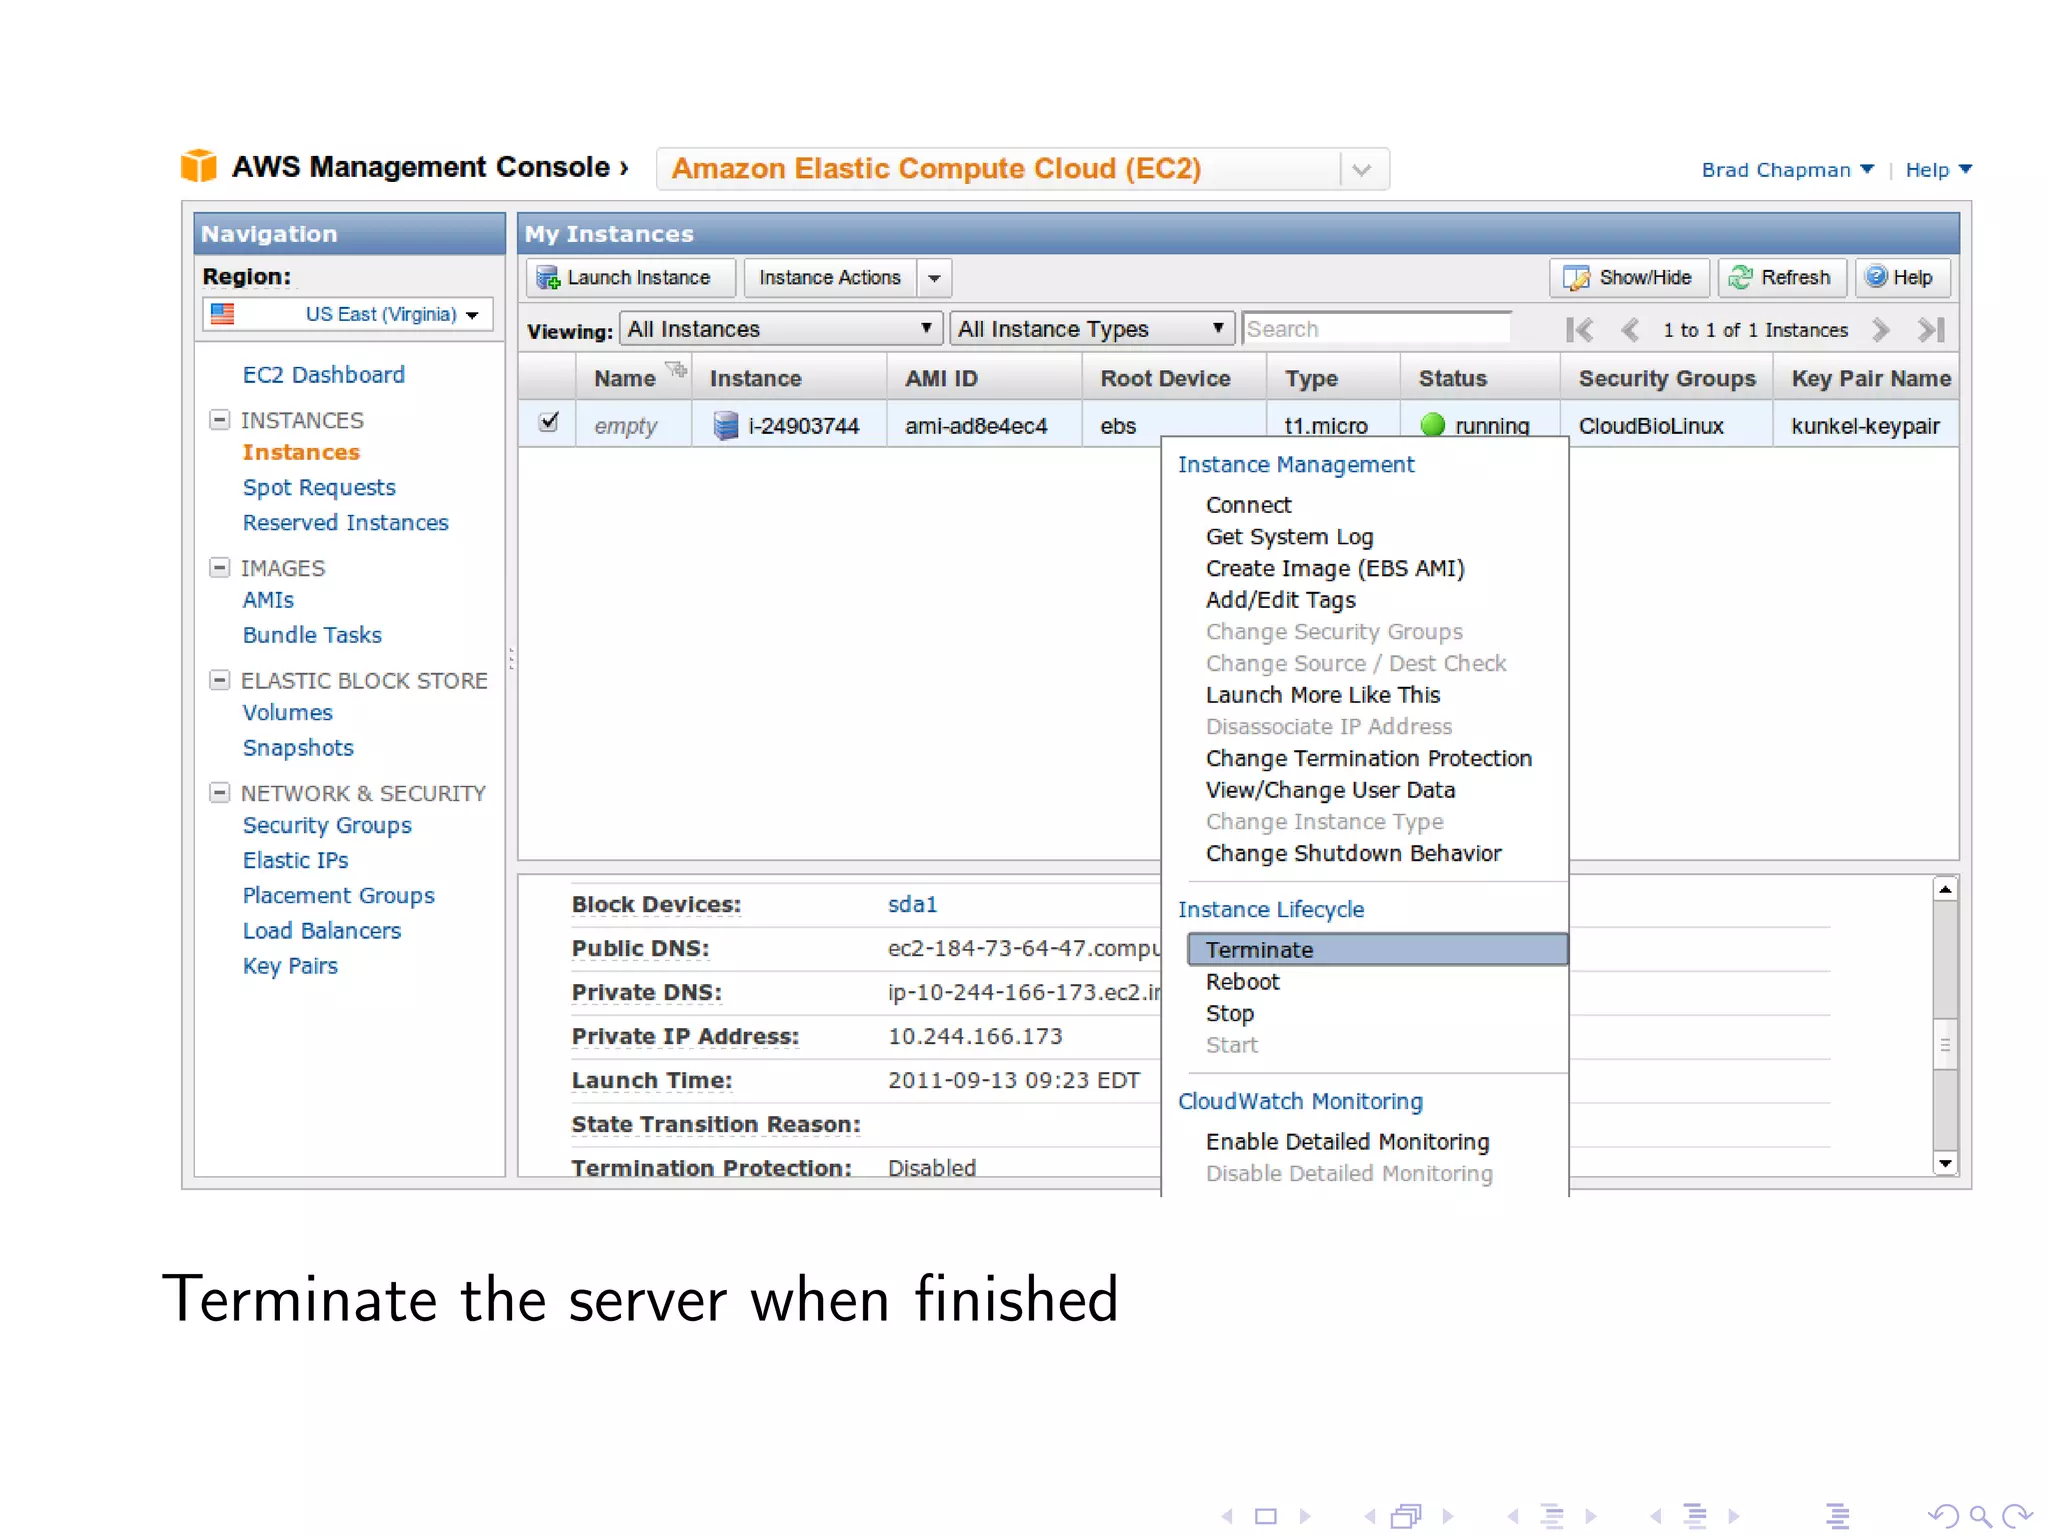This screenshot has width=2048, height=1536.
Task: Click the tag icon in Name column header
Action: (677, 369)
